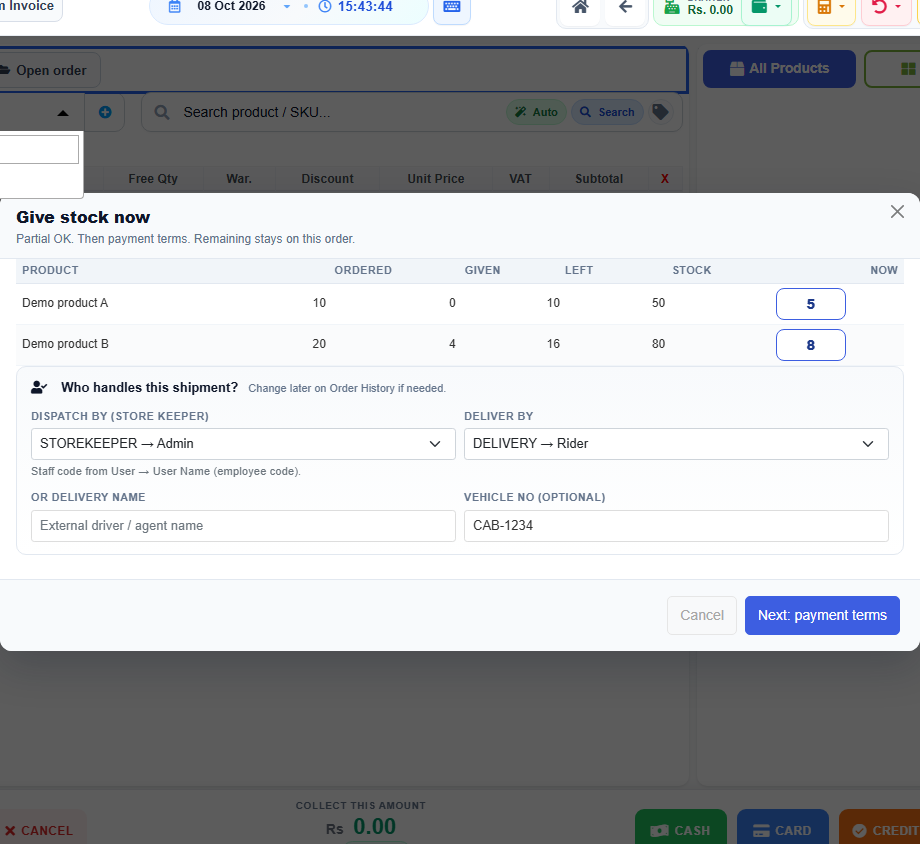
Task: Click the Vehicle No field CAB-1234
Action: [x=676, y=526]
